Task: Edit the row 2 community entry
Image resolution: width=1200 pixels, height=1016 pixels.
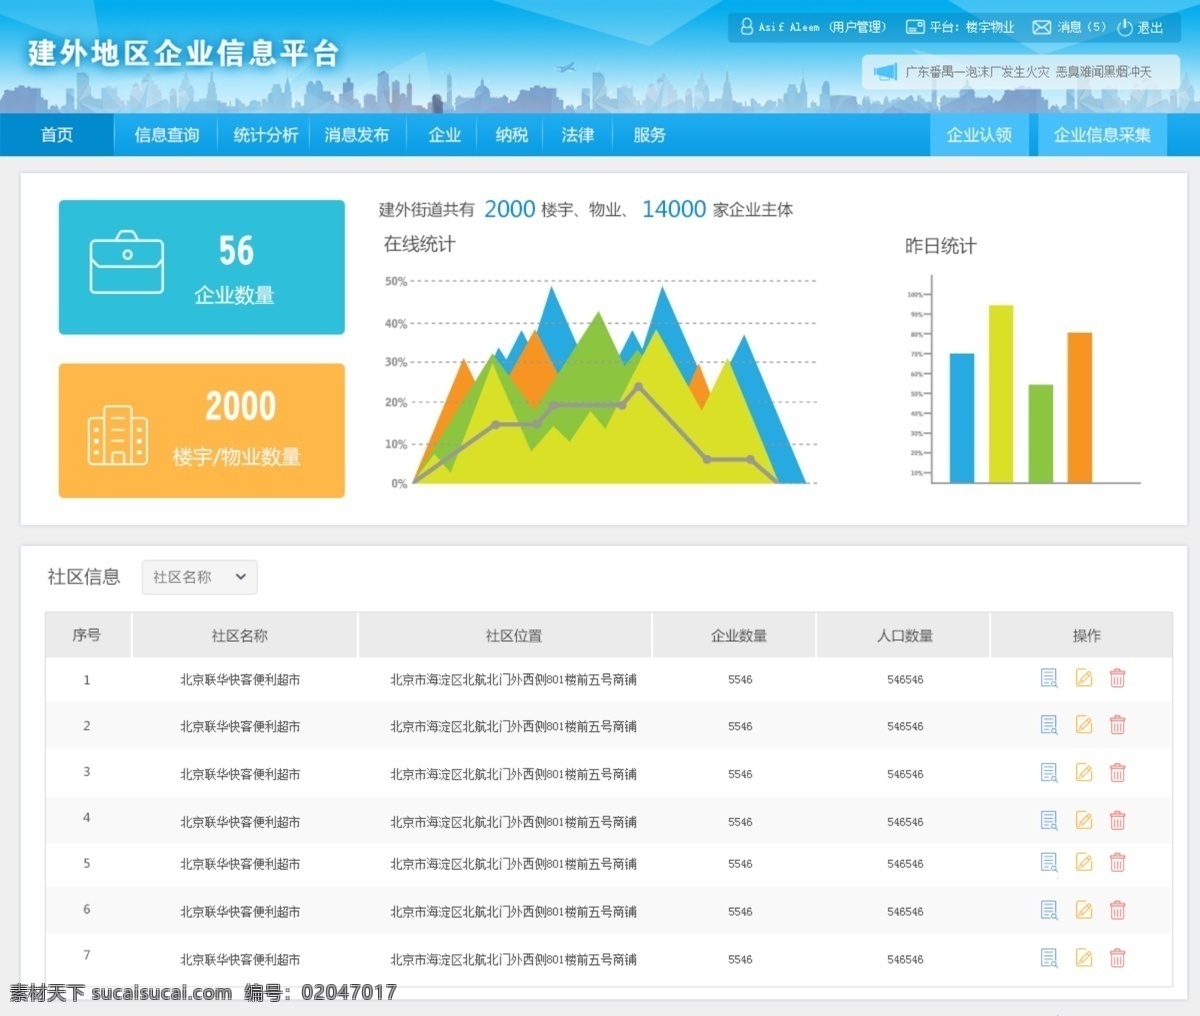Action: (x=1084, y=724)
